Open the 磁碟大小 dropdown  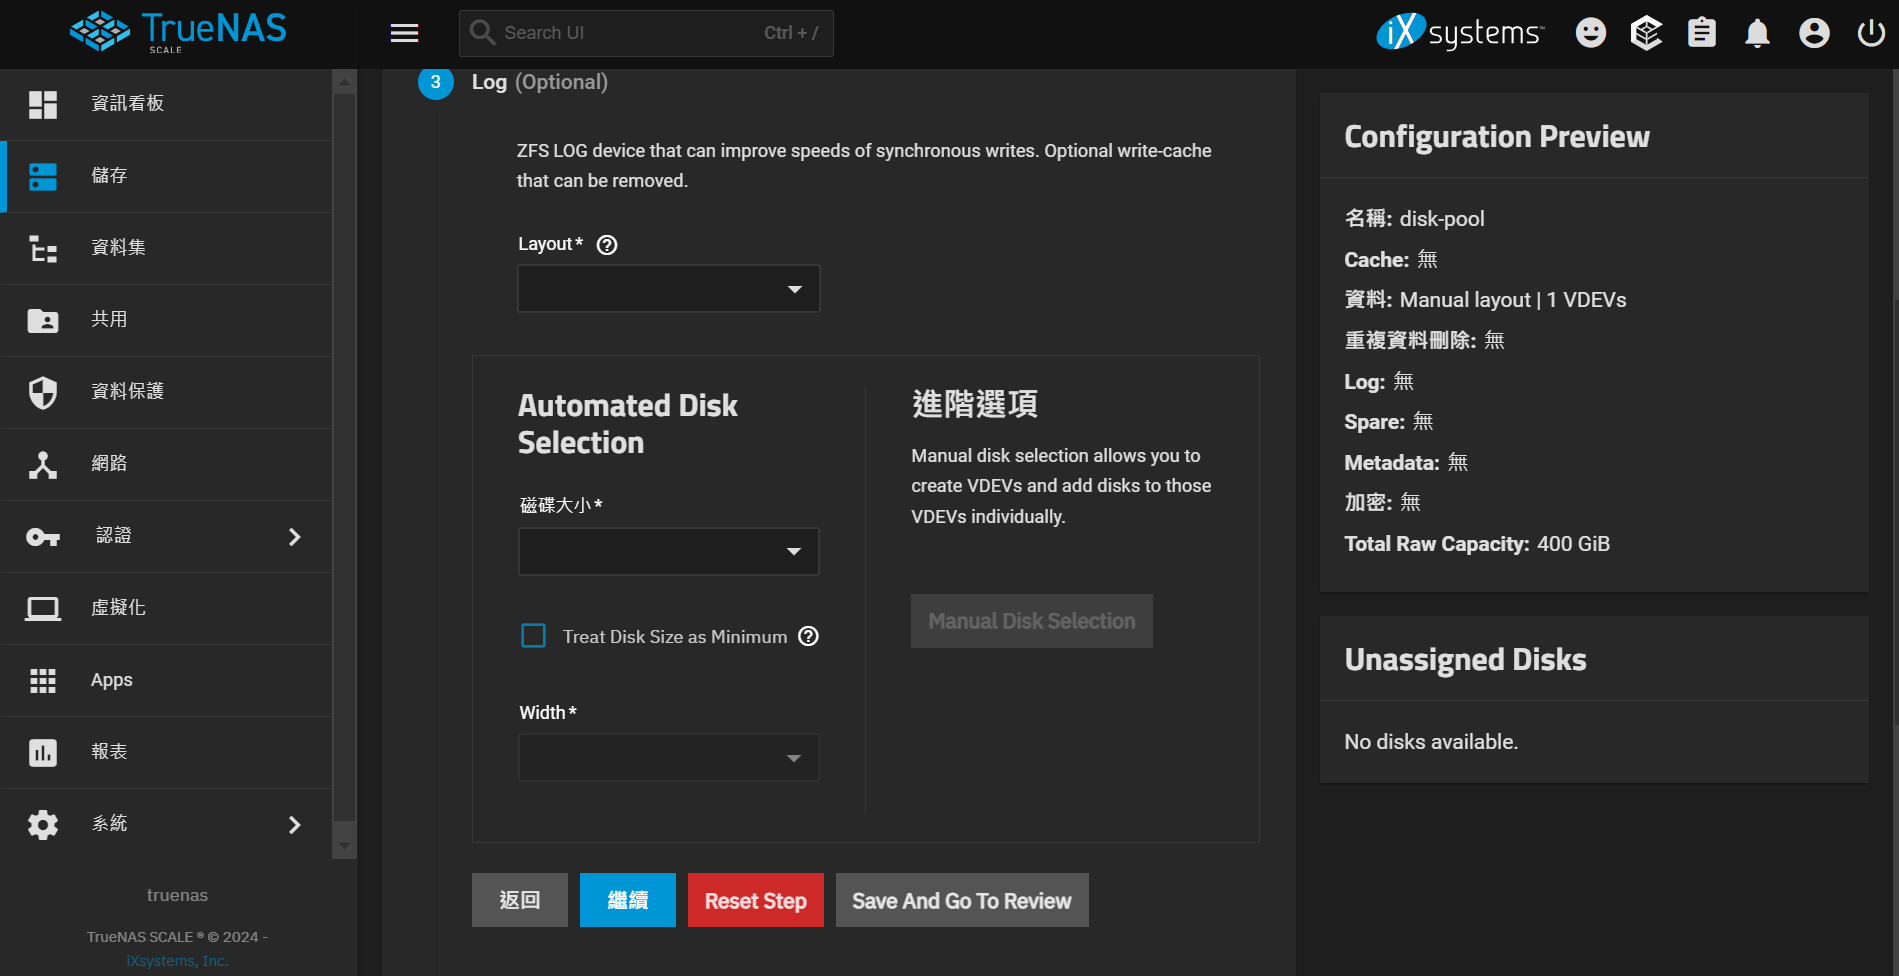(668, 551)
